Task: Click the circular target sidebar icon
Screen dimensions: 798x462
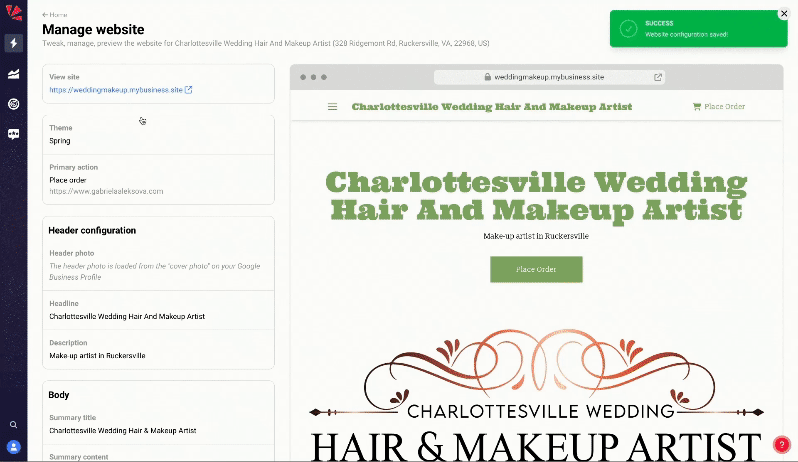Action: coord(13,103)
